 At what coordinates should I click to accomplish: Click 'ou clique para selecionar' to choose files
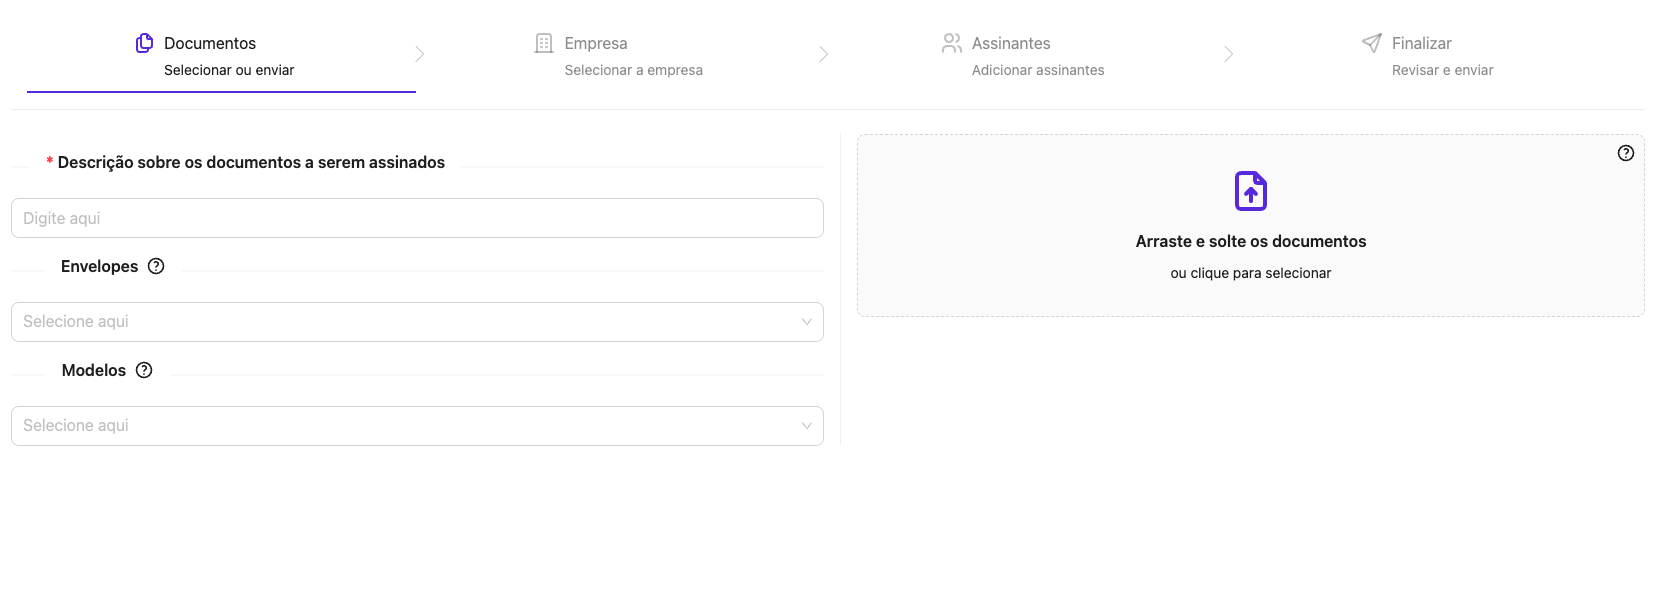[1250, 272]
